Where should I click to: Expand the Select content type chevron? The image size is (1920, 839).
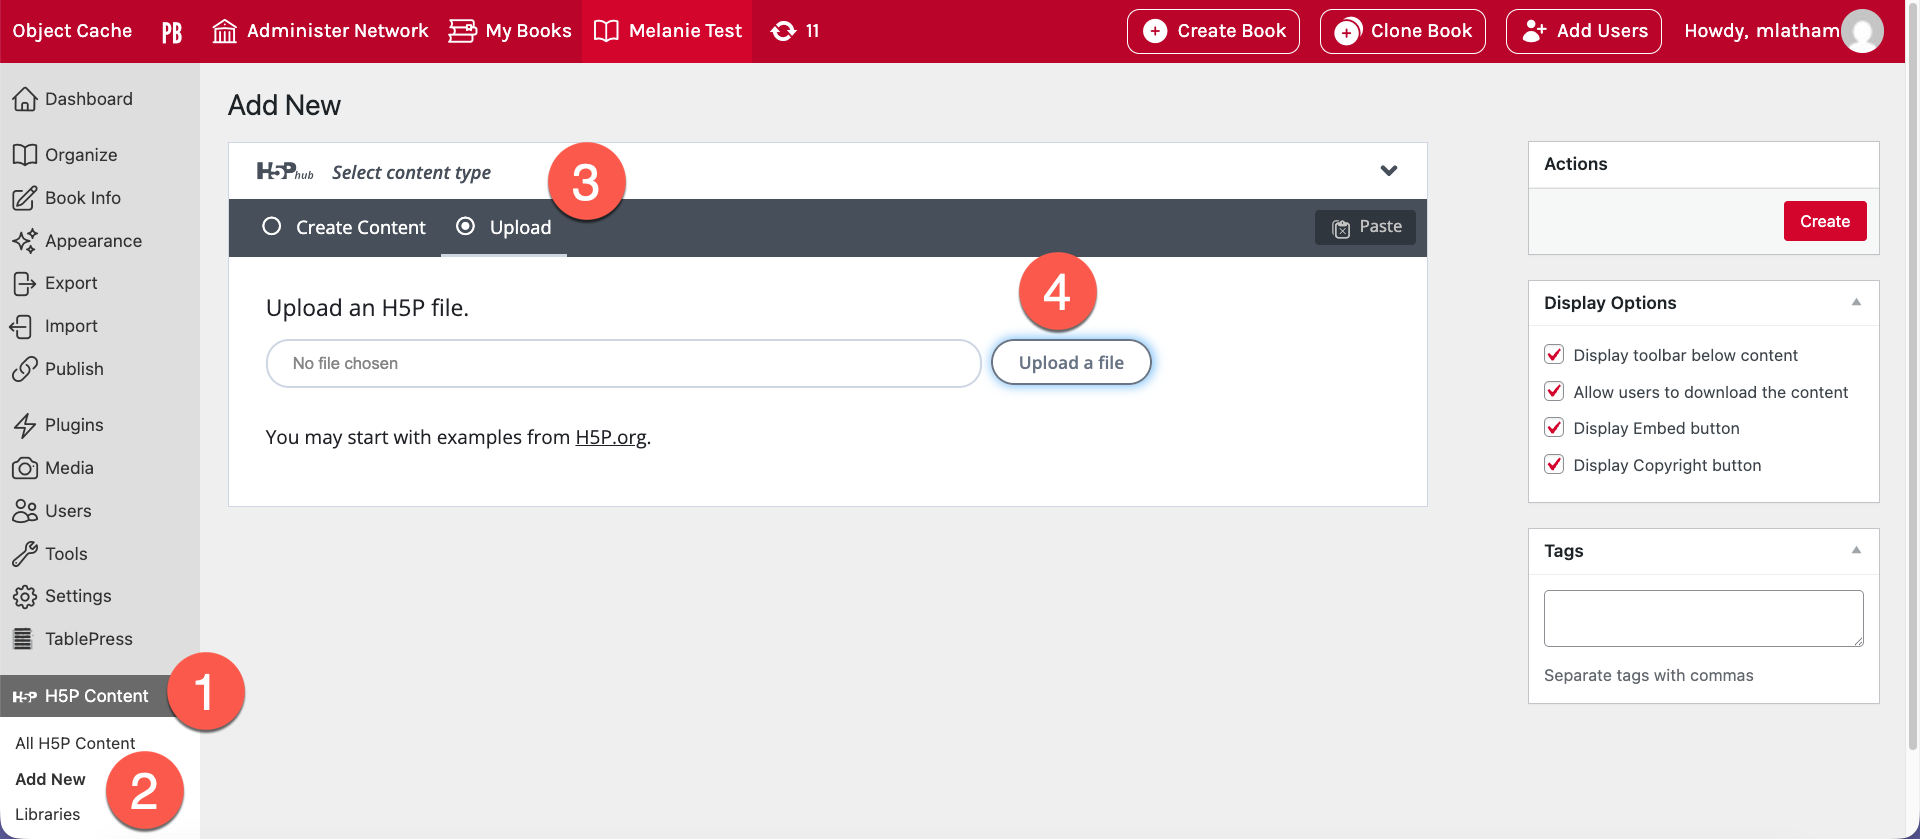coord(1388,171)
